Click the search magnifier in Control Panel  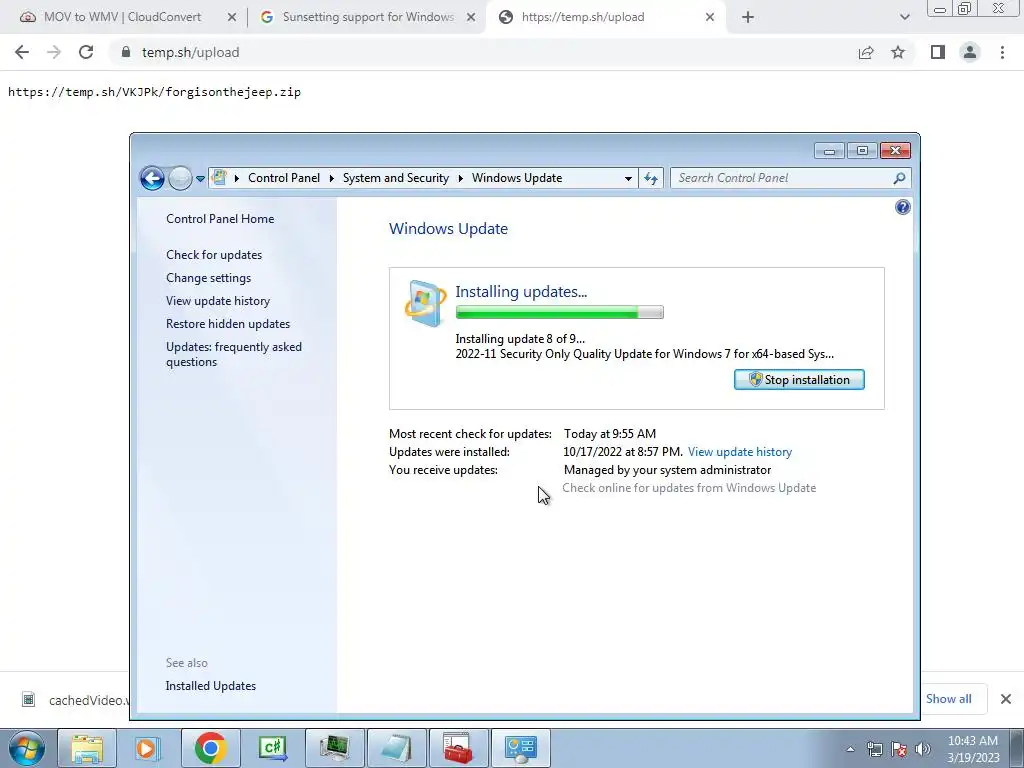coord(899,178)
